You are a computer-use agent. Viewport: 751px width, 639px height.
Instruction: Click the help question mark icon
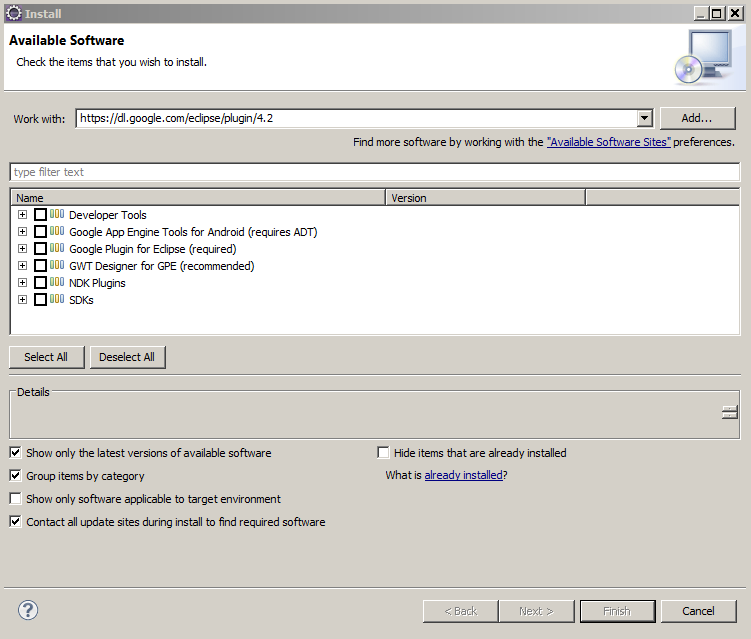pyautogui.click(x=28, y=610)
